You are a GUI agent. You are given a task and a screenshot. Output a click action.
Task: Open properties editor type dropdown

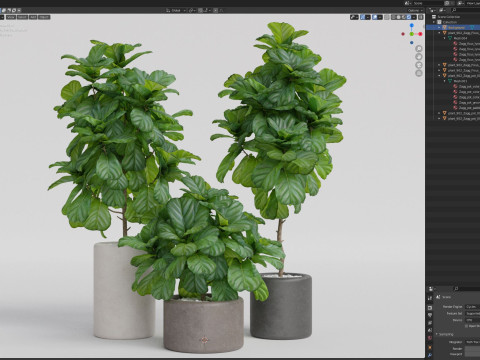tap(432, 289)
